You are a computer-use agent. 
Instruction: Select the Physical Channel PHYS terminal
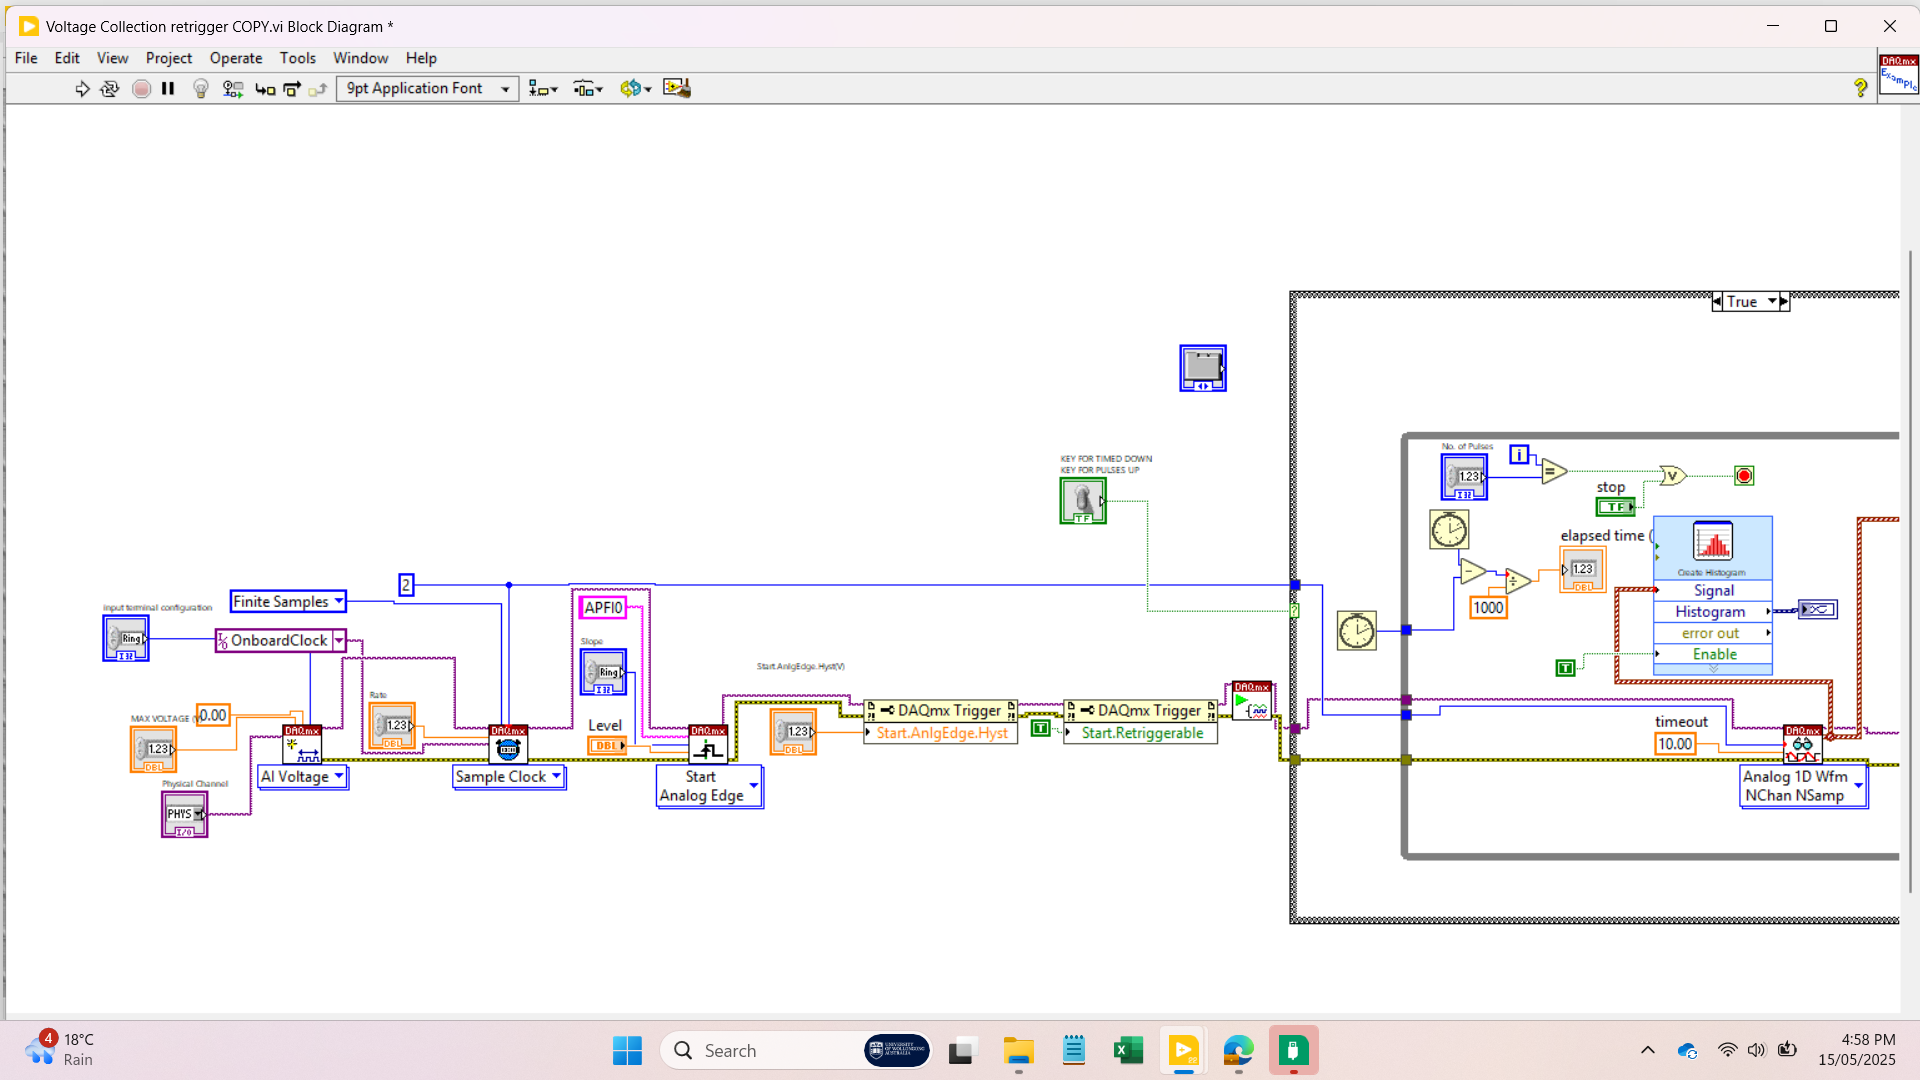[x=184, y=815]
